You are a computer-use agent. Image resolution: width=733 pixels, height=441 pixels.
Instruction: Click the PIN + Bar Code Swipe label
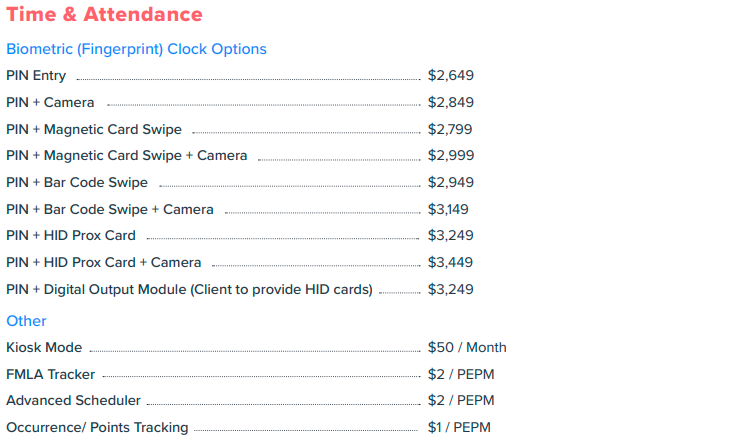click(77, 182)
